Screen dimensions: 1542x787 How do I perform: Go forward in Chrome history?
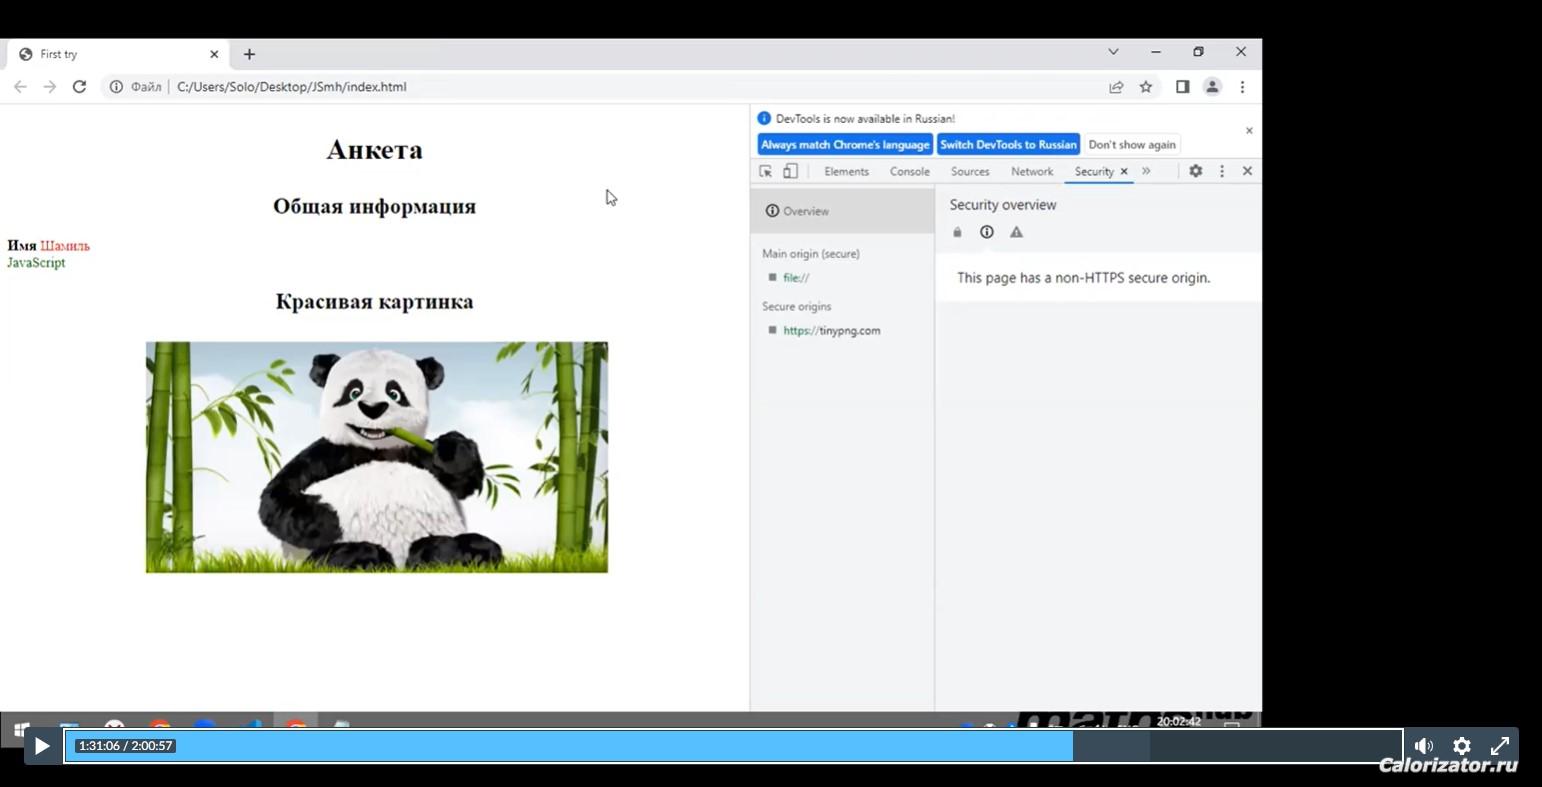pyautogui.click(x=50, y=87)
